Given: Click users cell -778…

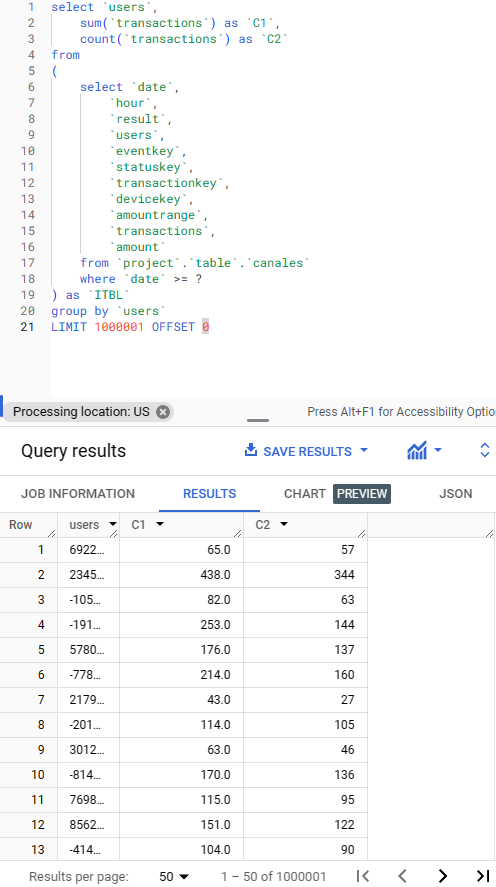Looking at the screenshot, I should [x=85, y=675].
